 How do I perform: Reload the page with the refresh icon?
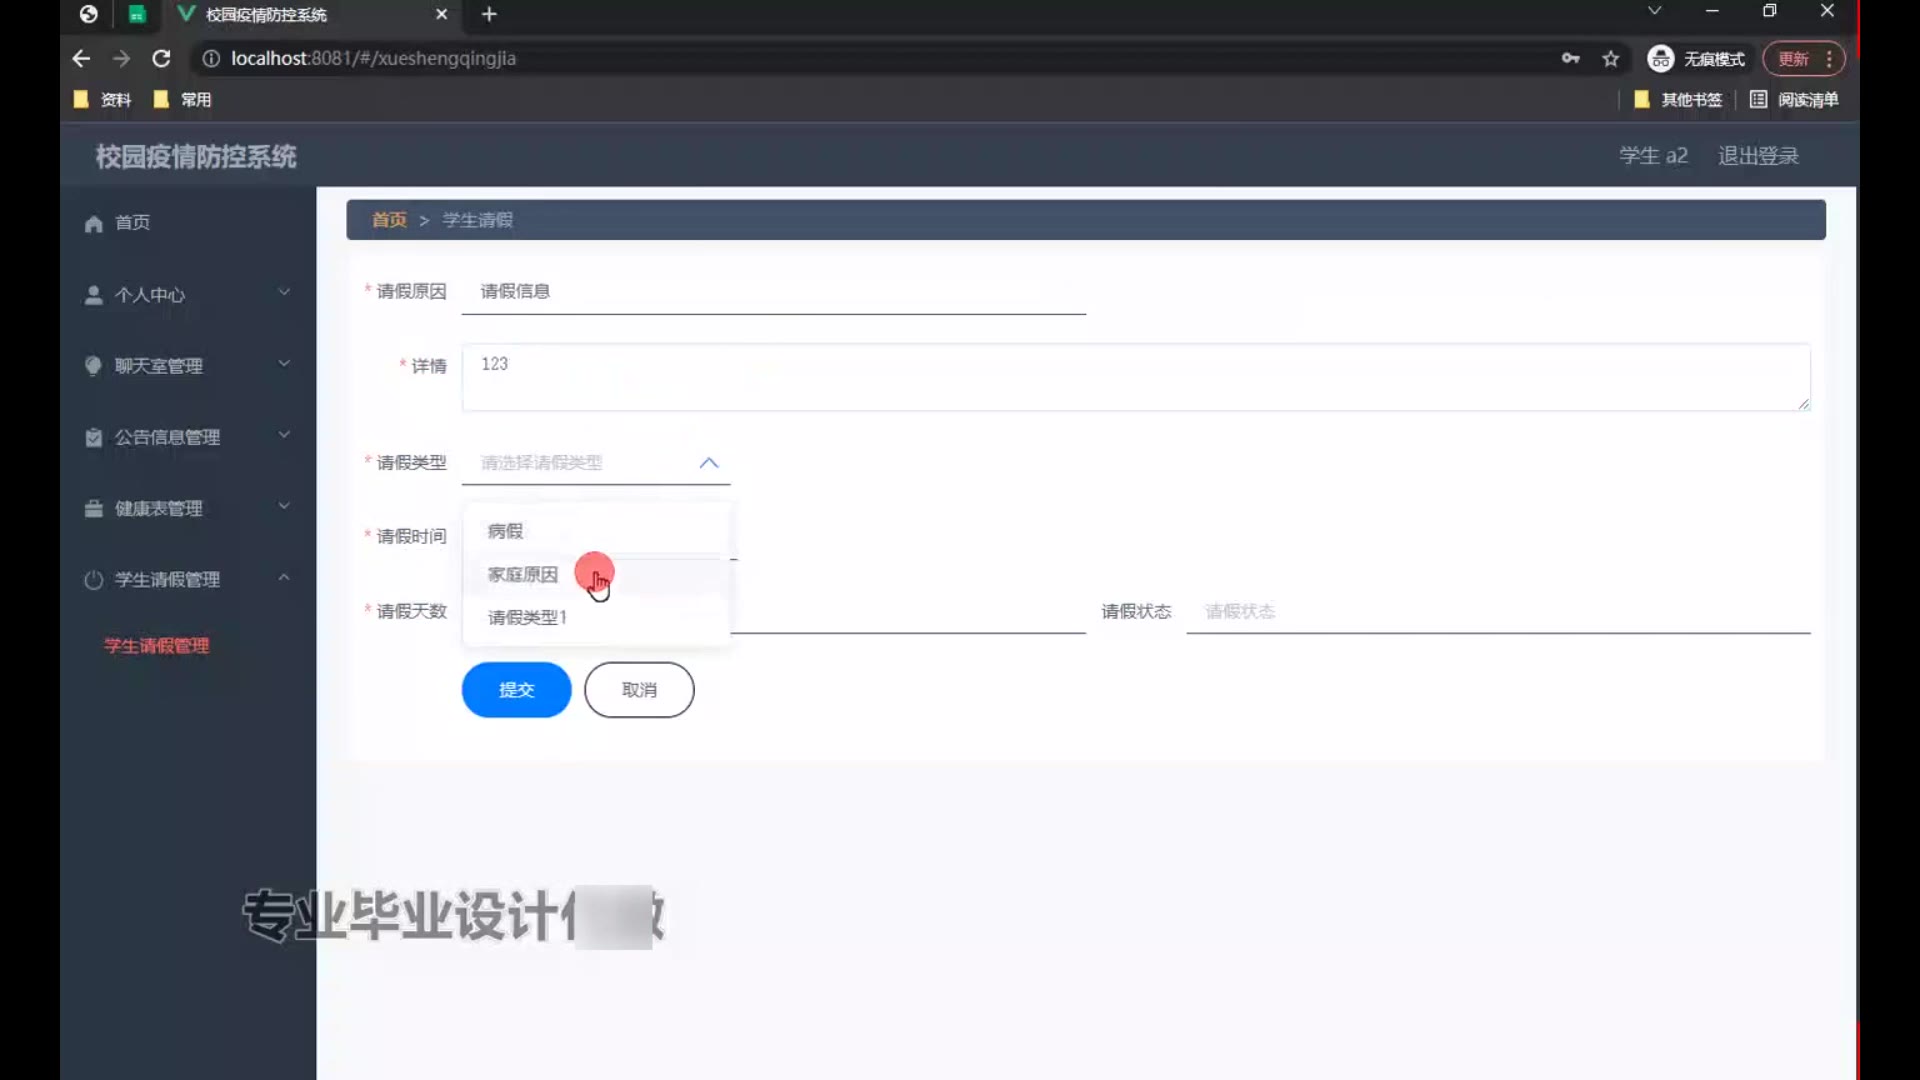[161, 58]
